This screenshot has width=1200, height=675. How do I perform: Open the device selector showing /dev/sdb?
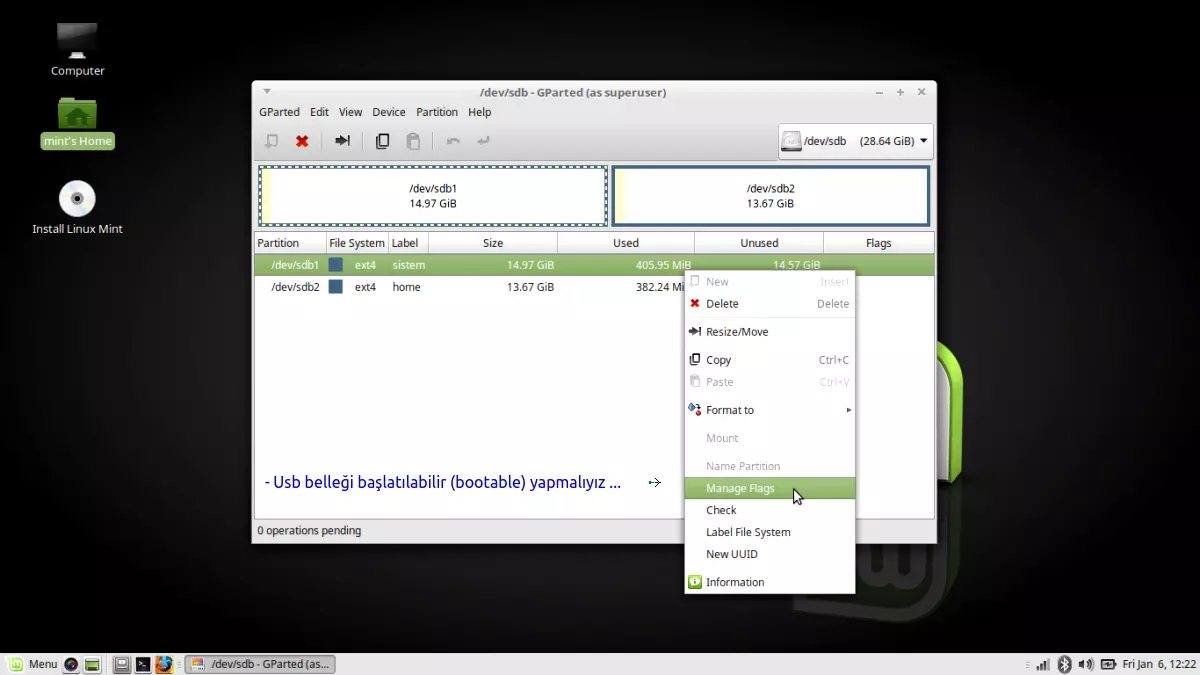click(854, 141)
